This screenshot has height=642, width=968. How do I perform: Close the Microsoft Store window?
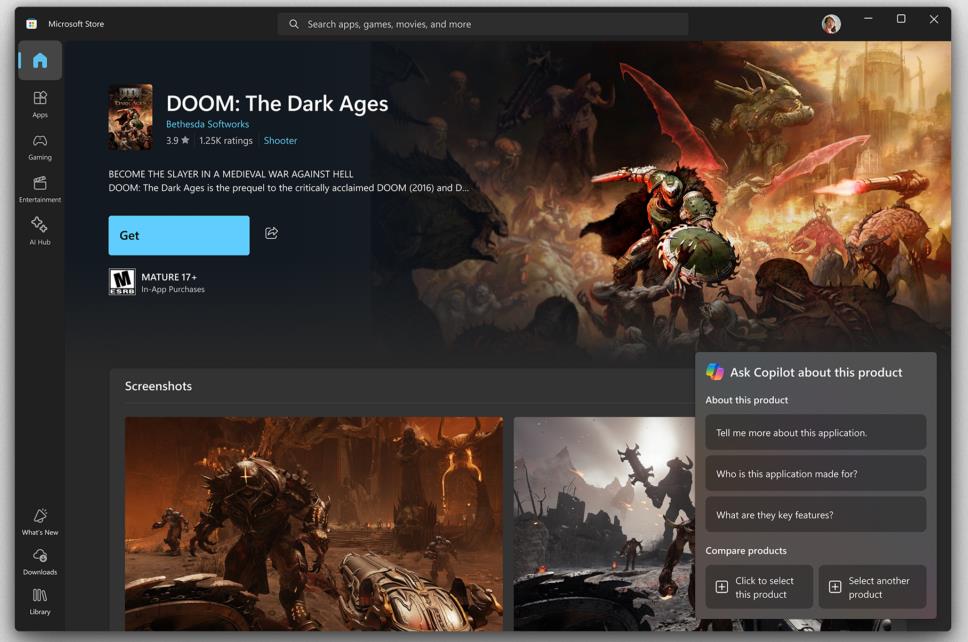pos(933,19)
